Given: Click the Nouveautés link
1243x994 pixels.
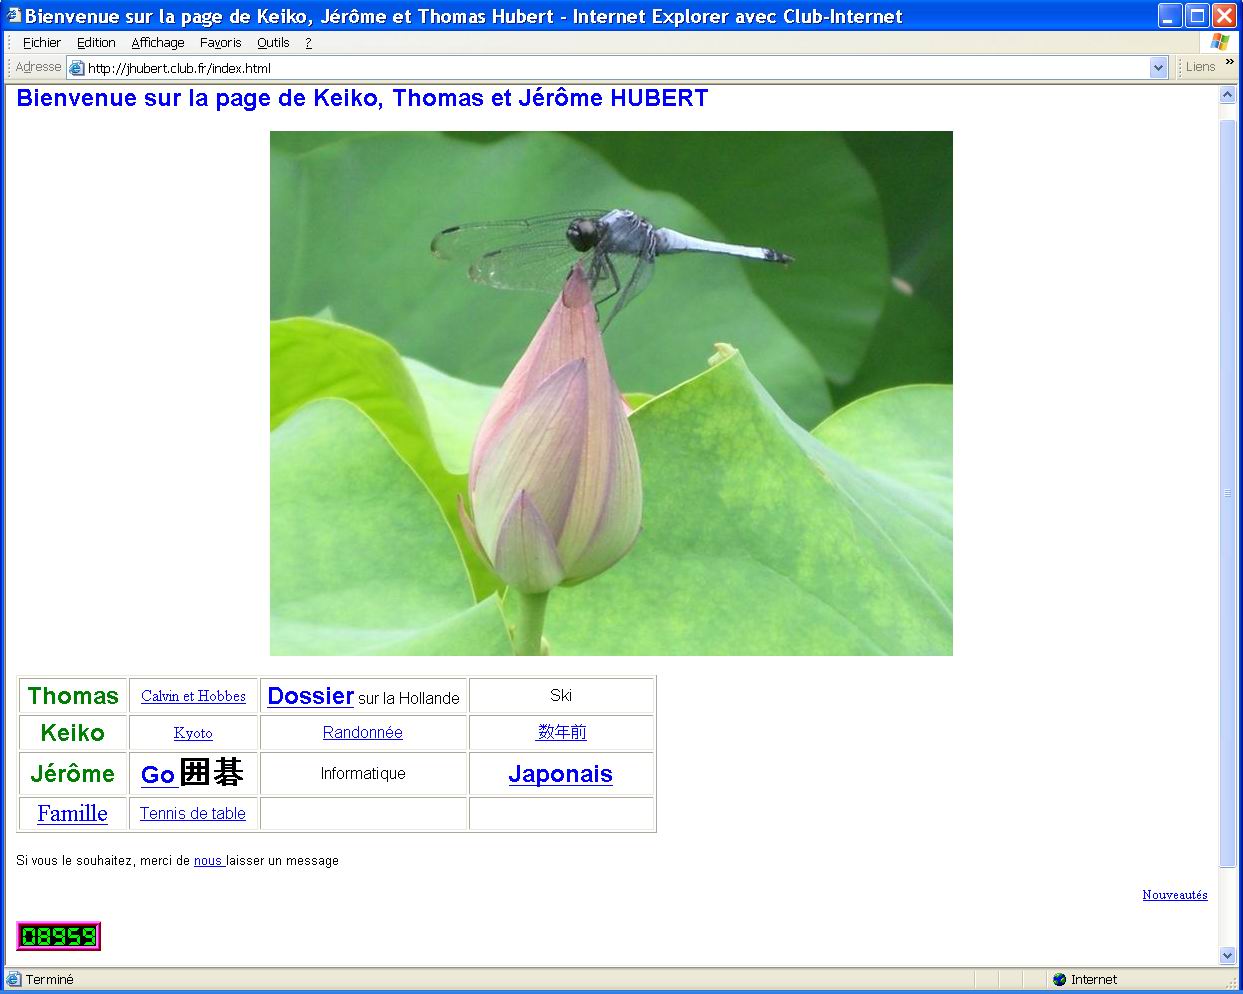Looking at the screenshot, I should click(x=1174, y=895).
